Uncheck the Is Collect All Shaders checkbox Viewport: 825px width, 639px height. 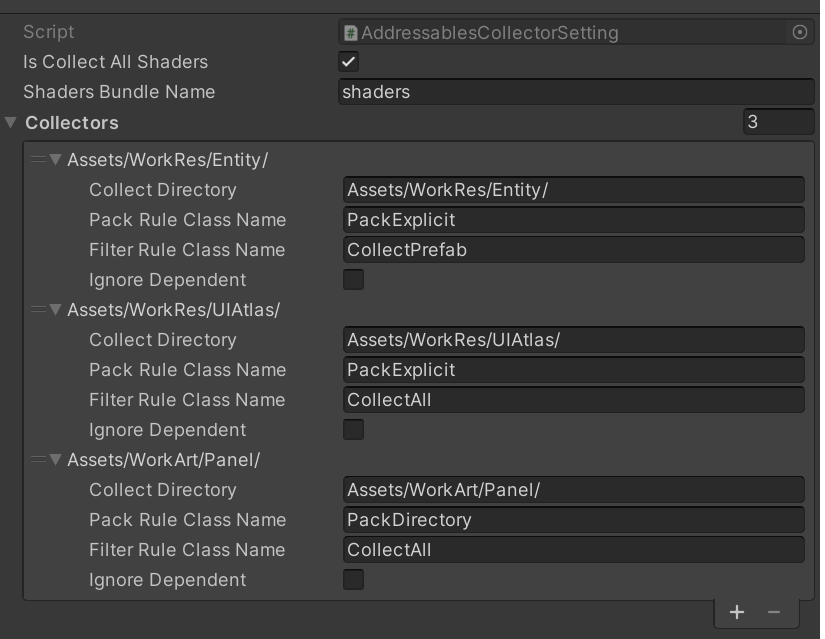(x=349, y=62)
